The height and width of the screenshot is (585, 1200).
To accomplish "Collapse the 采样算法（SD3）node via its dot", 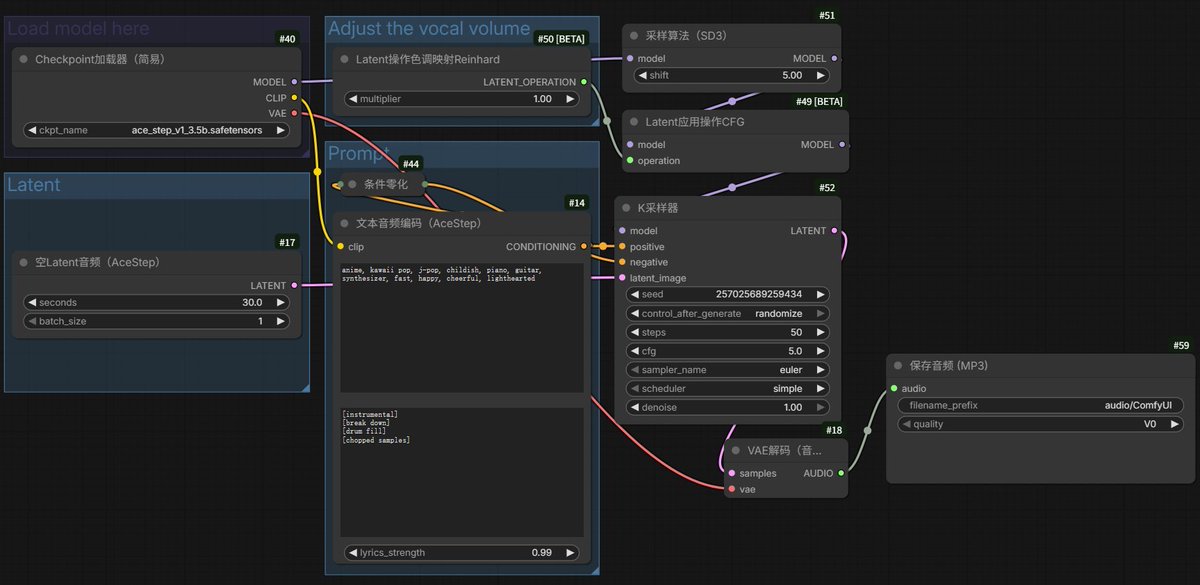I will tap(634, 36).
